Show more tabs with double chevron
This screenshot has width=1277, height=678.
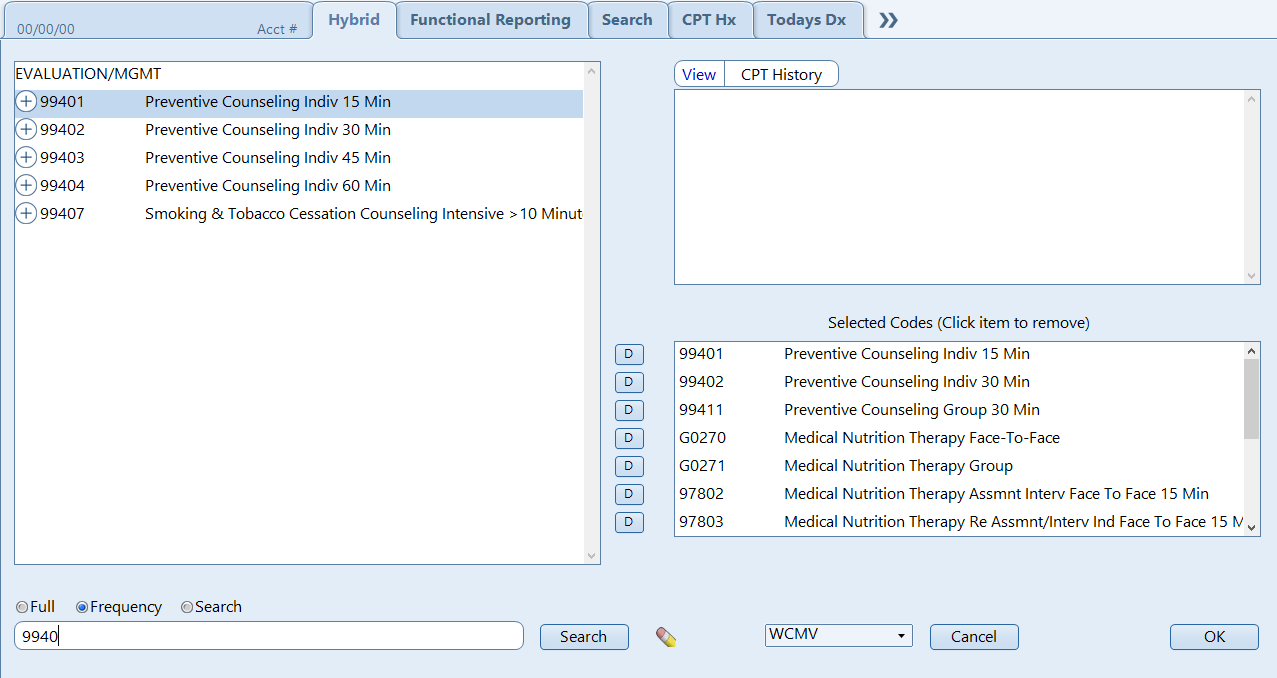[888, 20]
